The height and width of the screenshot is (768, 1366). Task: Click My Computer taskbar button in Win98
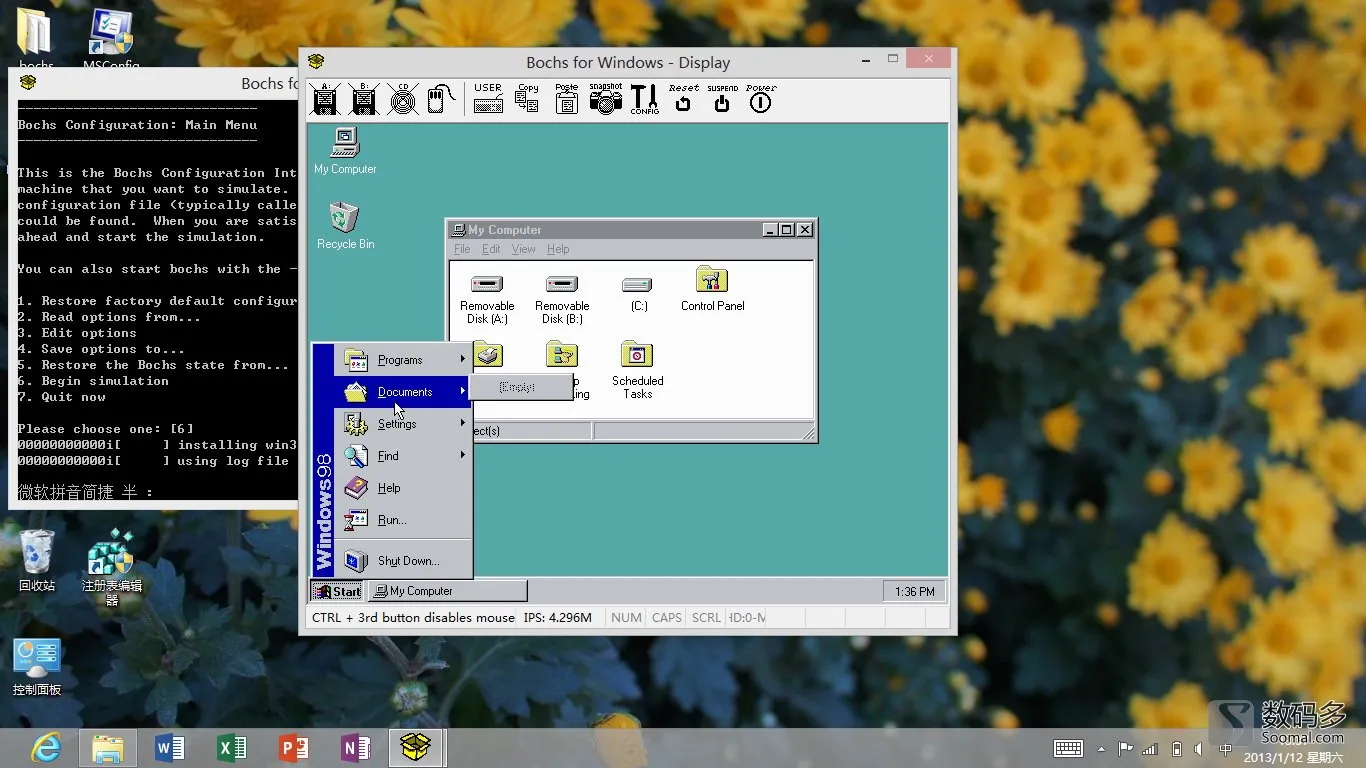(447, 591)
